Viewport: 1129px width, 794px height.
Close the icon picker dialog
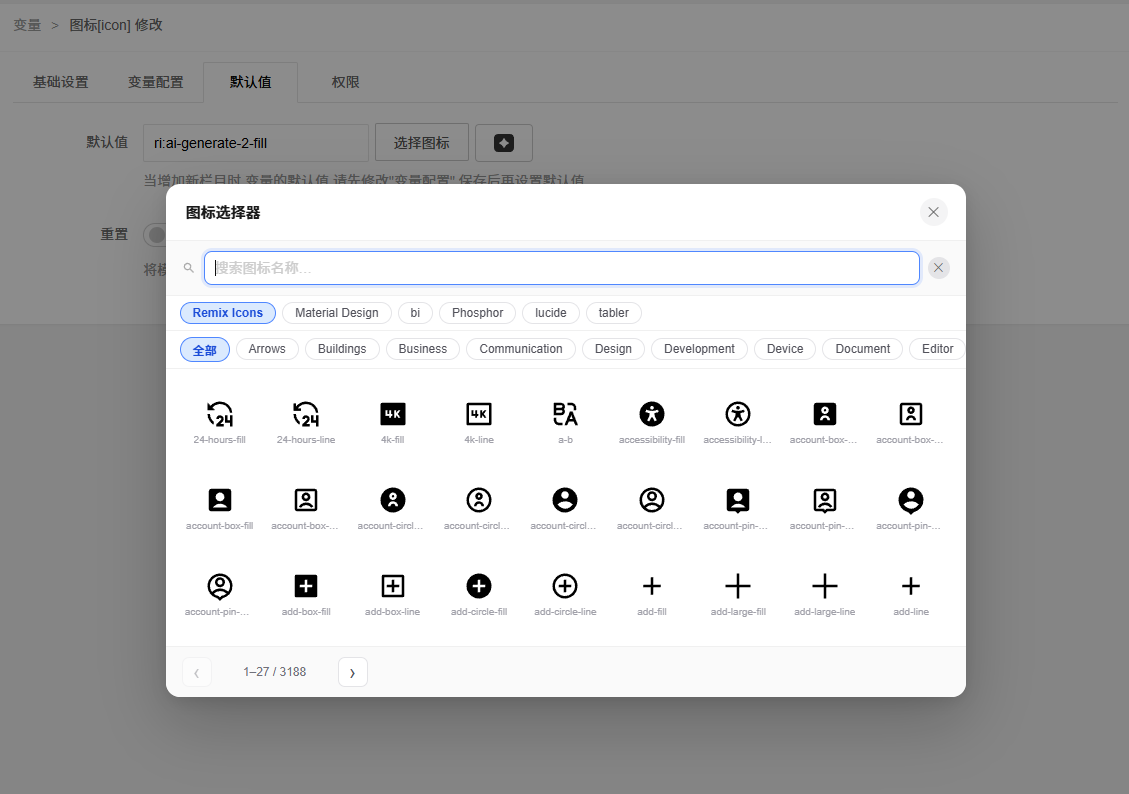click(933, 212)
